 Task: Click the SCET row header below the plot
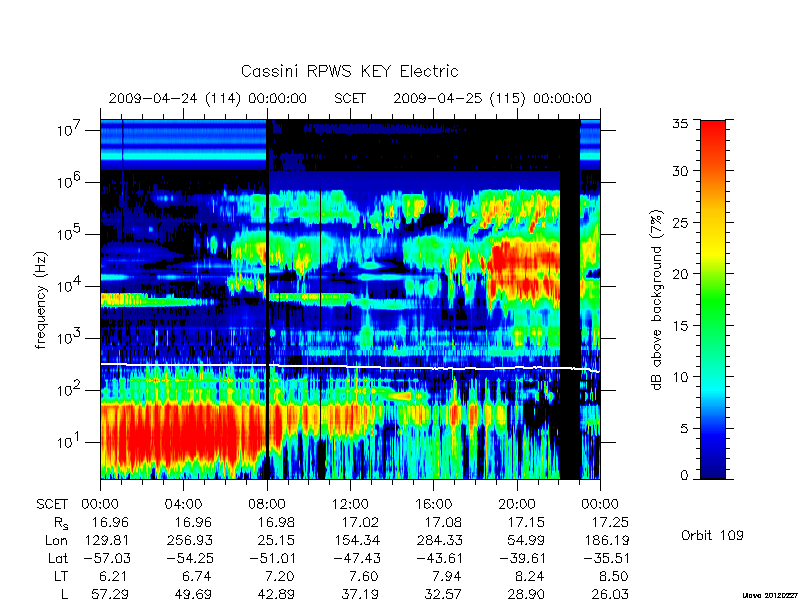52,504
